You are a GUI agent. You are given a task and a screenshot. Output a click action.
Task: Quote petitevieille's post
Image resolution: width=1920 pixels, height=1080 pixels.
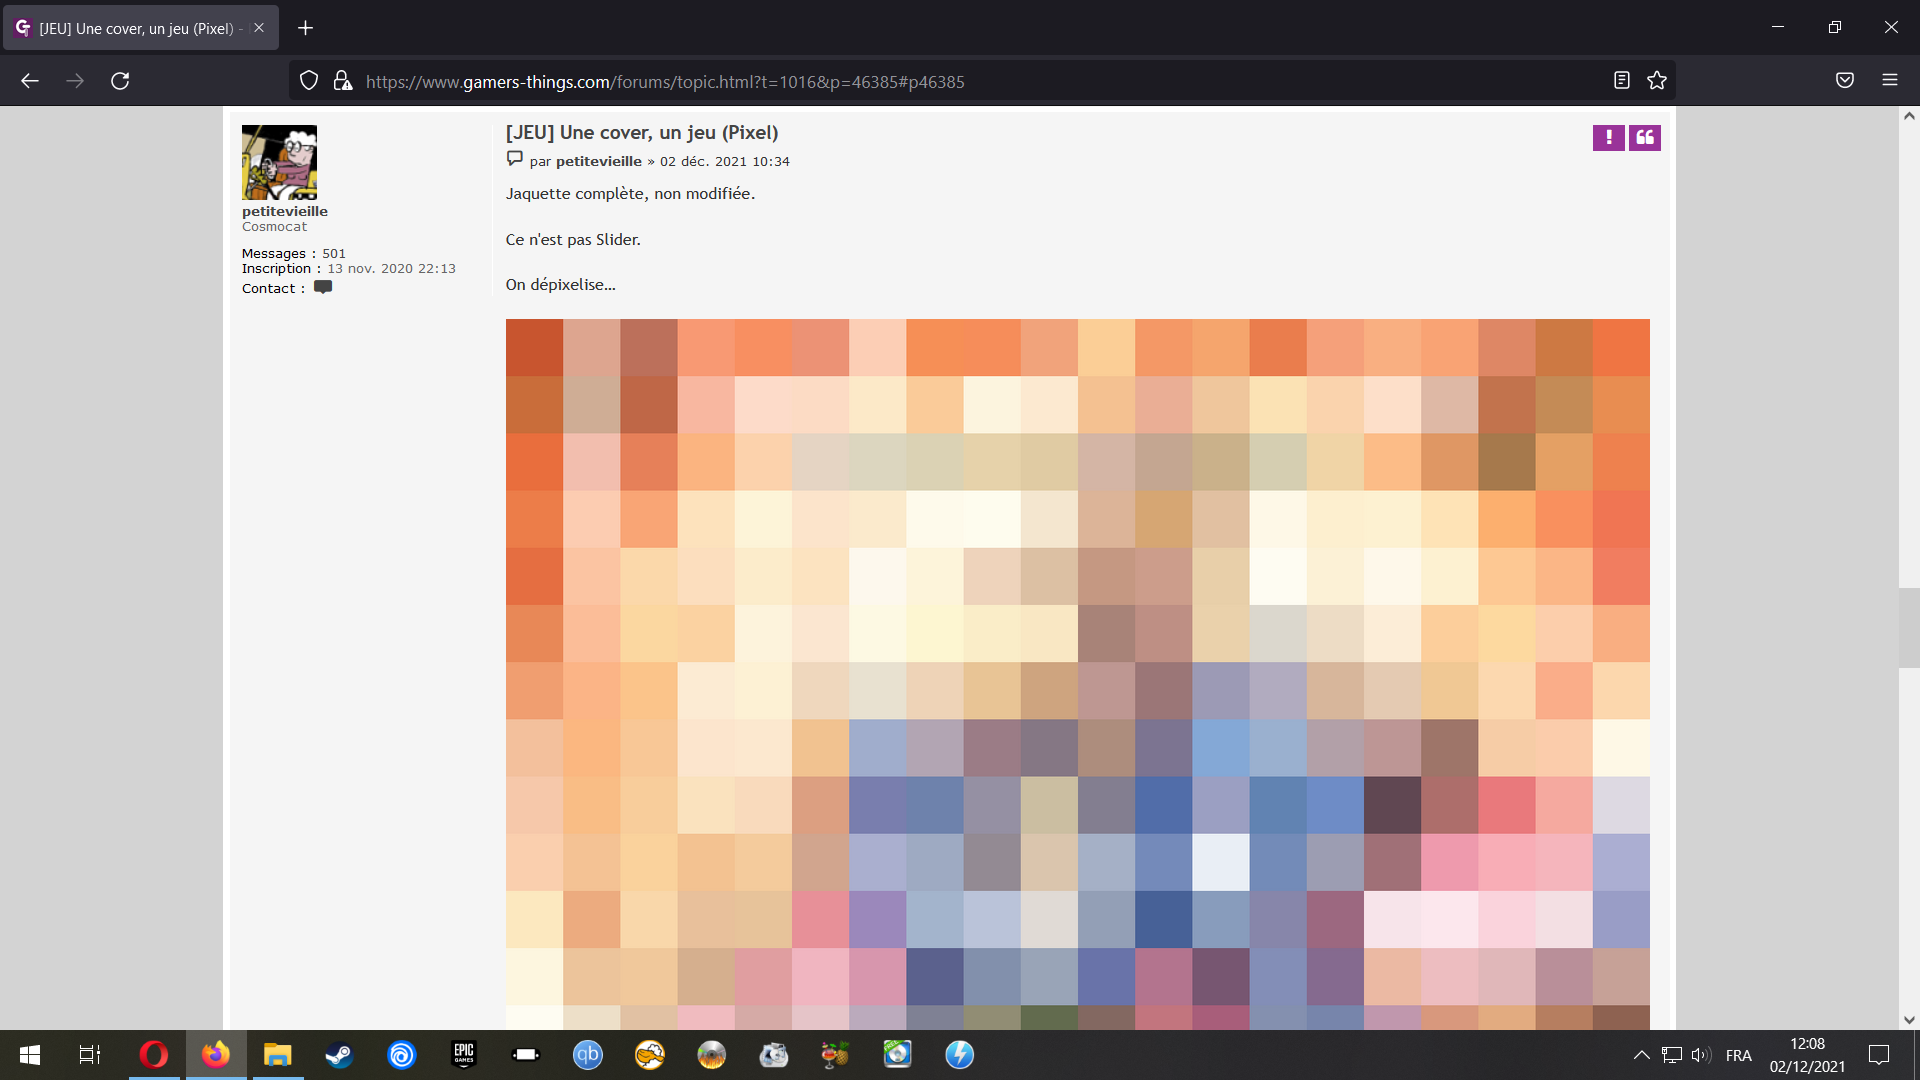click(1645, 138)
